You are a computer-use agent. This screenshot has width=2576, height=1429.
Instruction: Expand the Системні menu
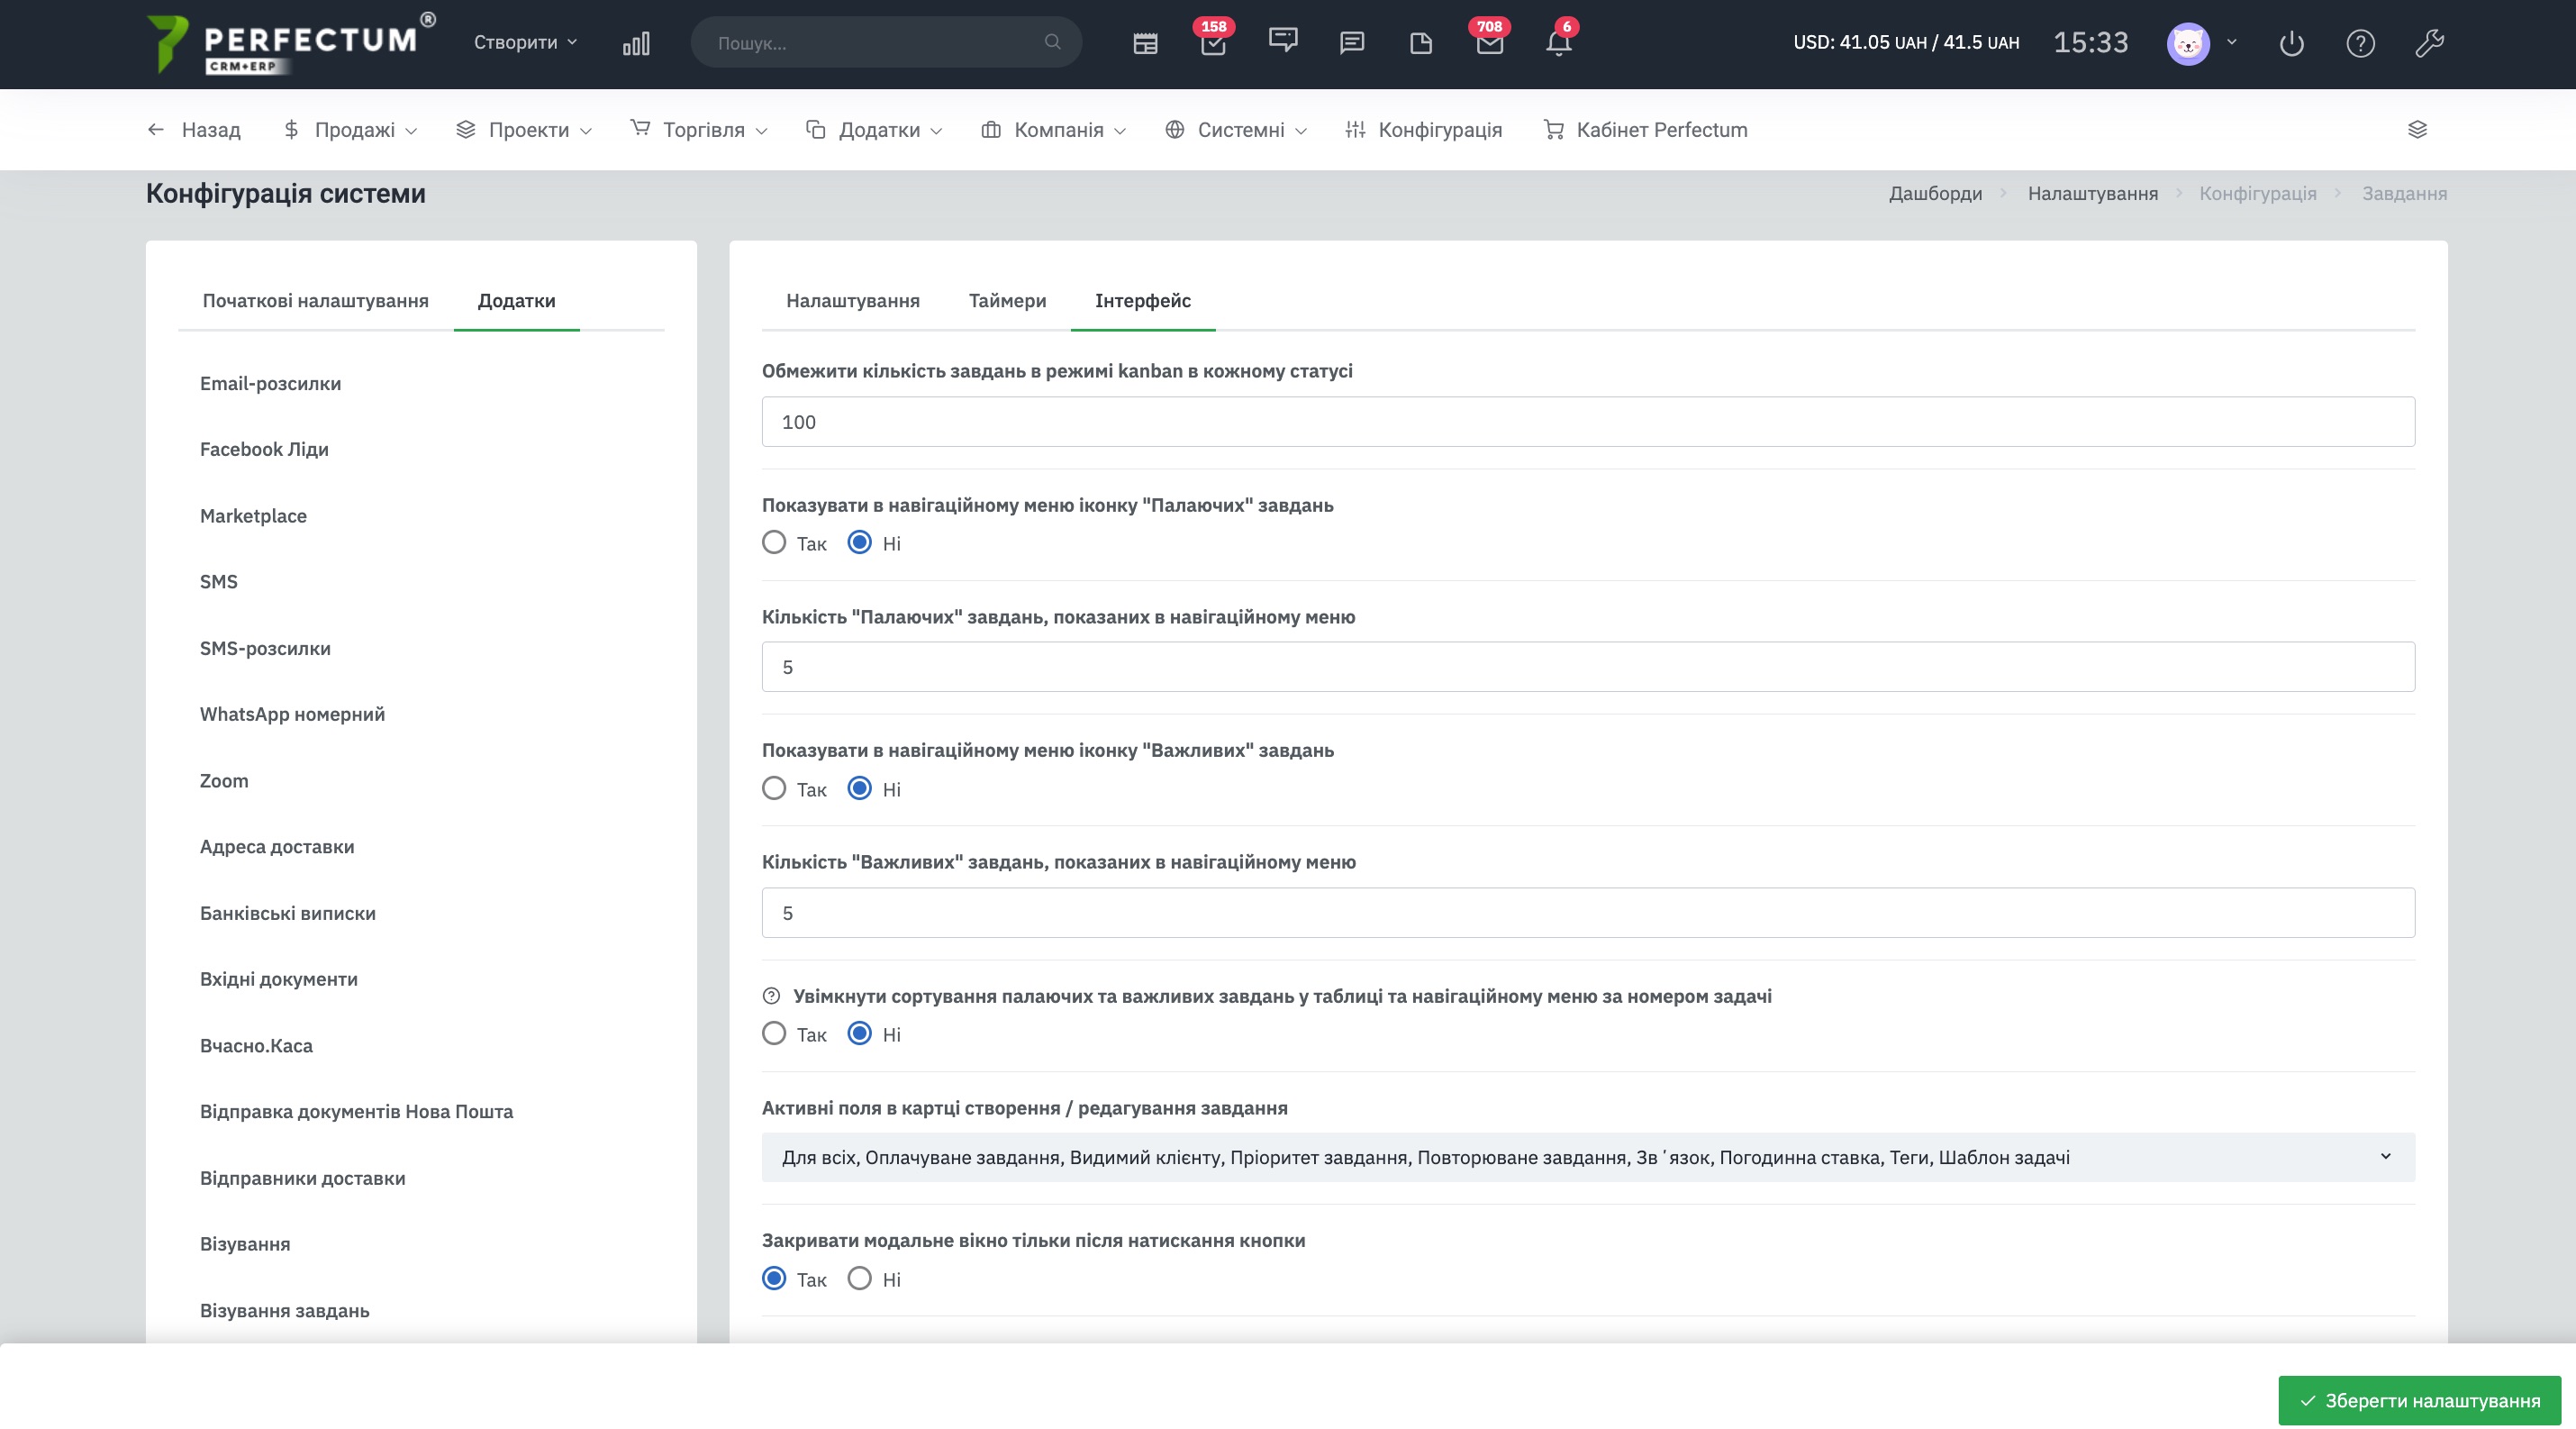tap(1236, 130)
